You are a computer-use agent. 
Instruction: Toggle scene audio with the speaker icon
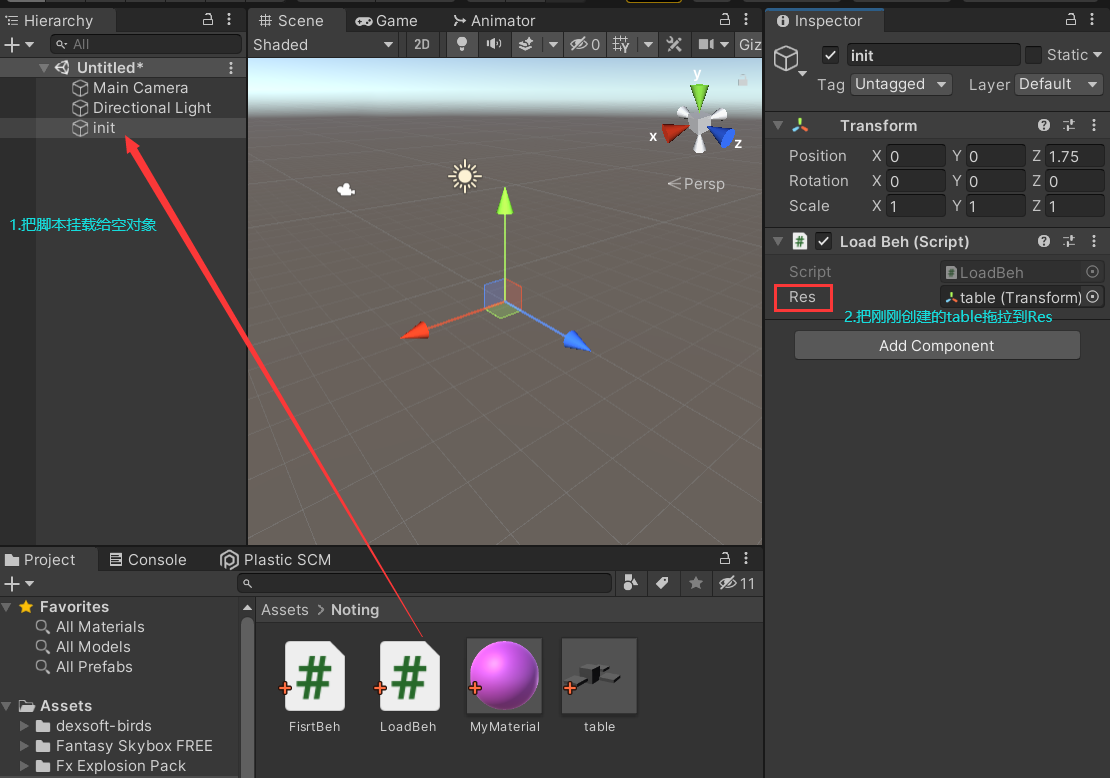tap(493, 45)
